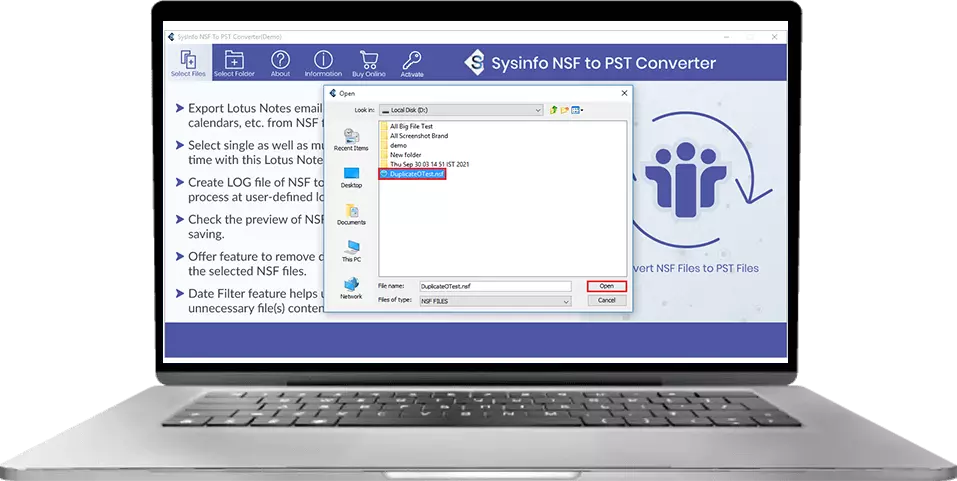Minimize the Sysinfo converter main window
The height and width of the screenshot is (481, 957).
[x=727, y=37]
